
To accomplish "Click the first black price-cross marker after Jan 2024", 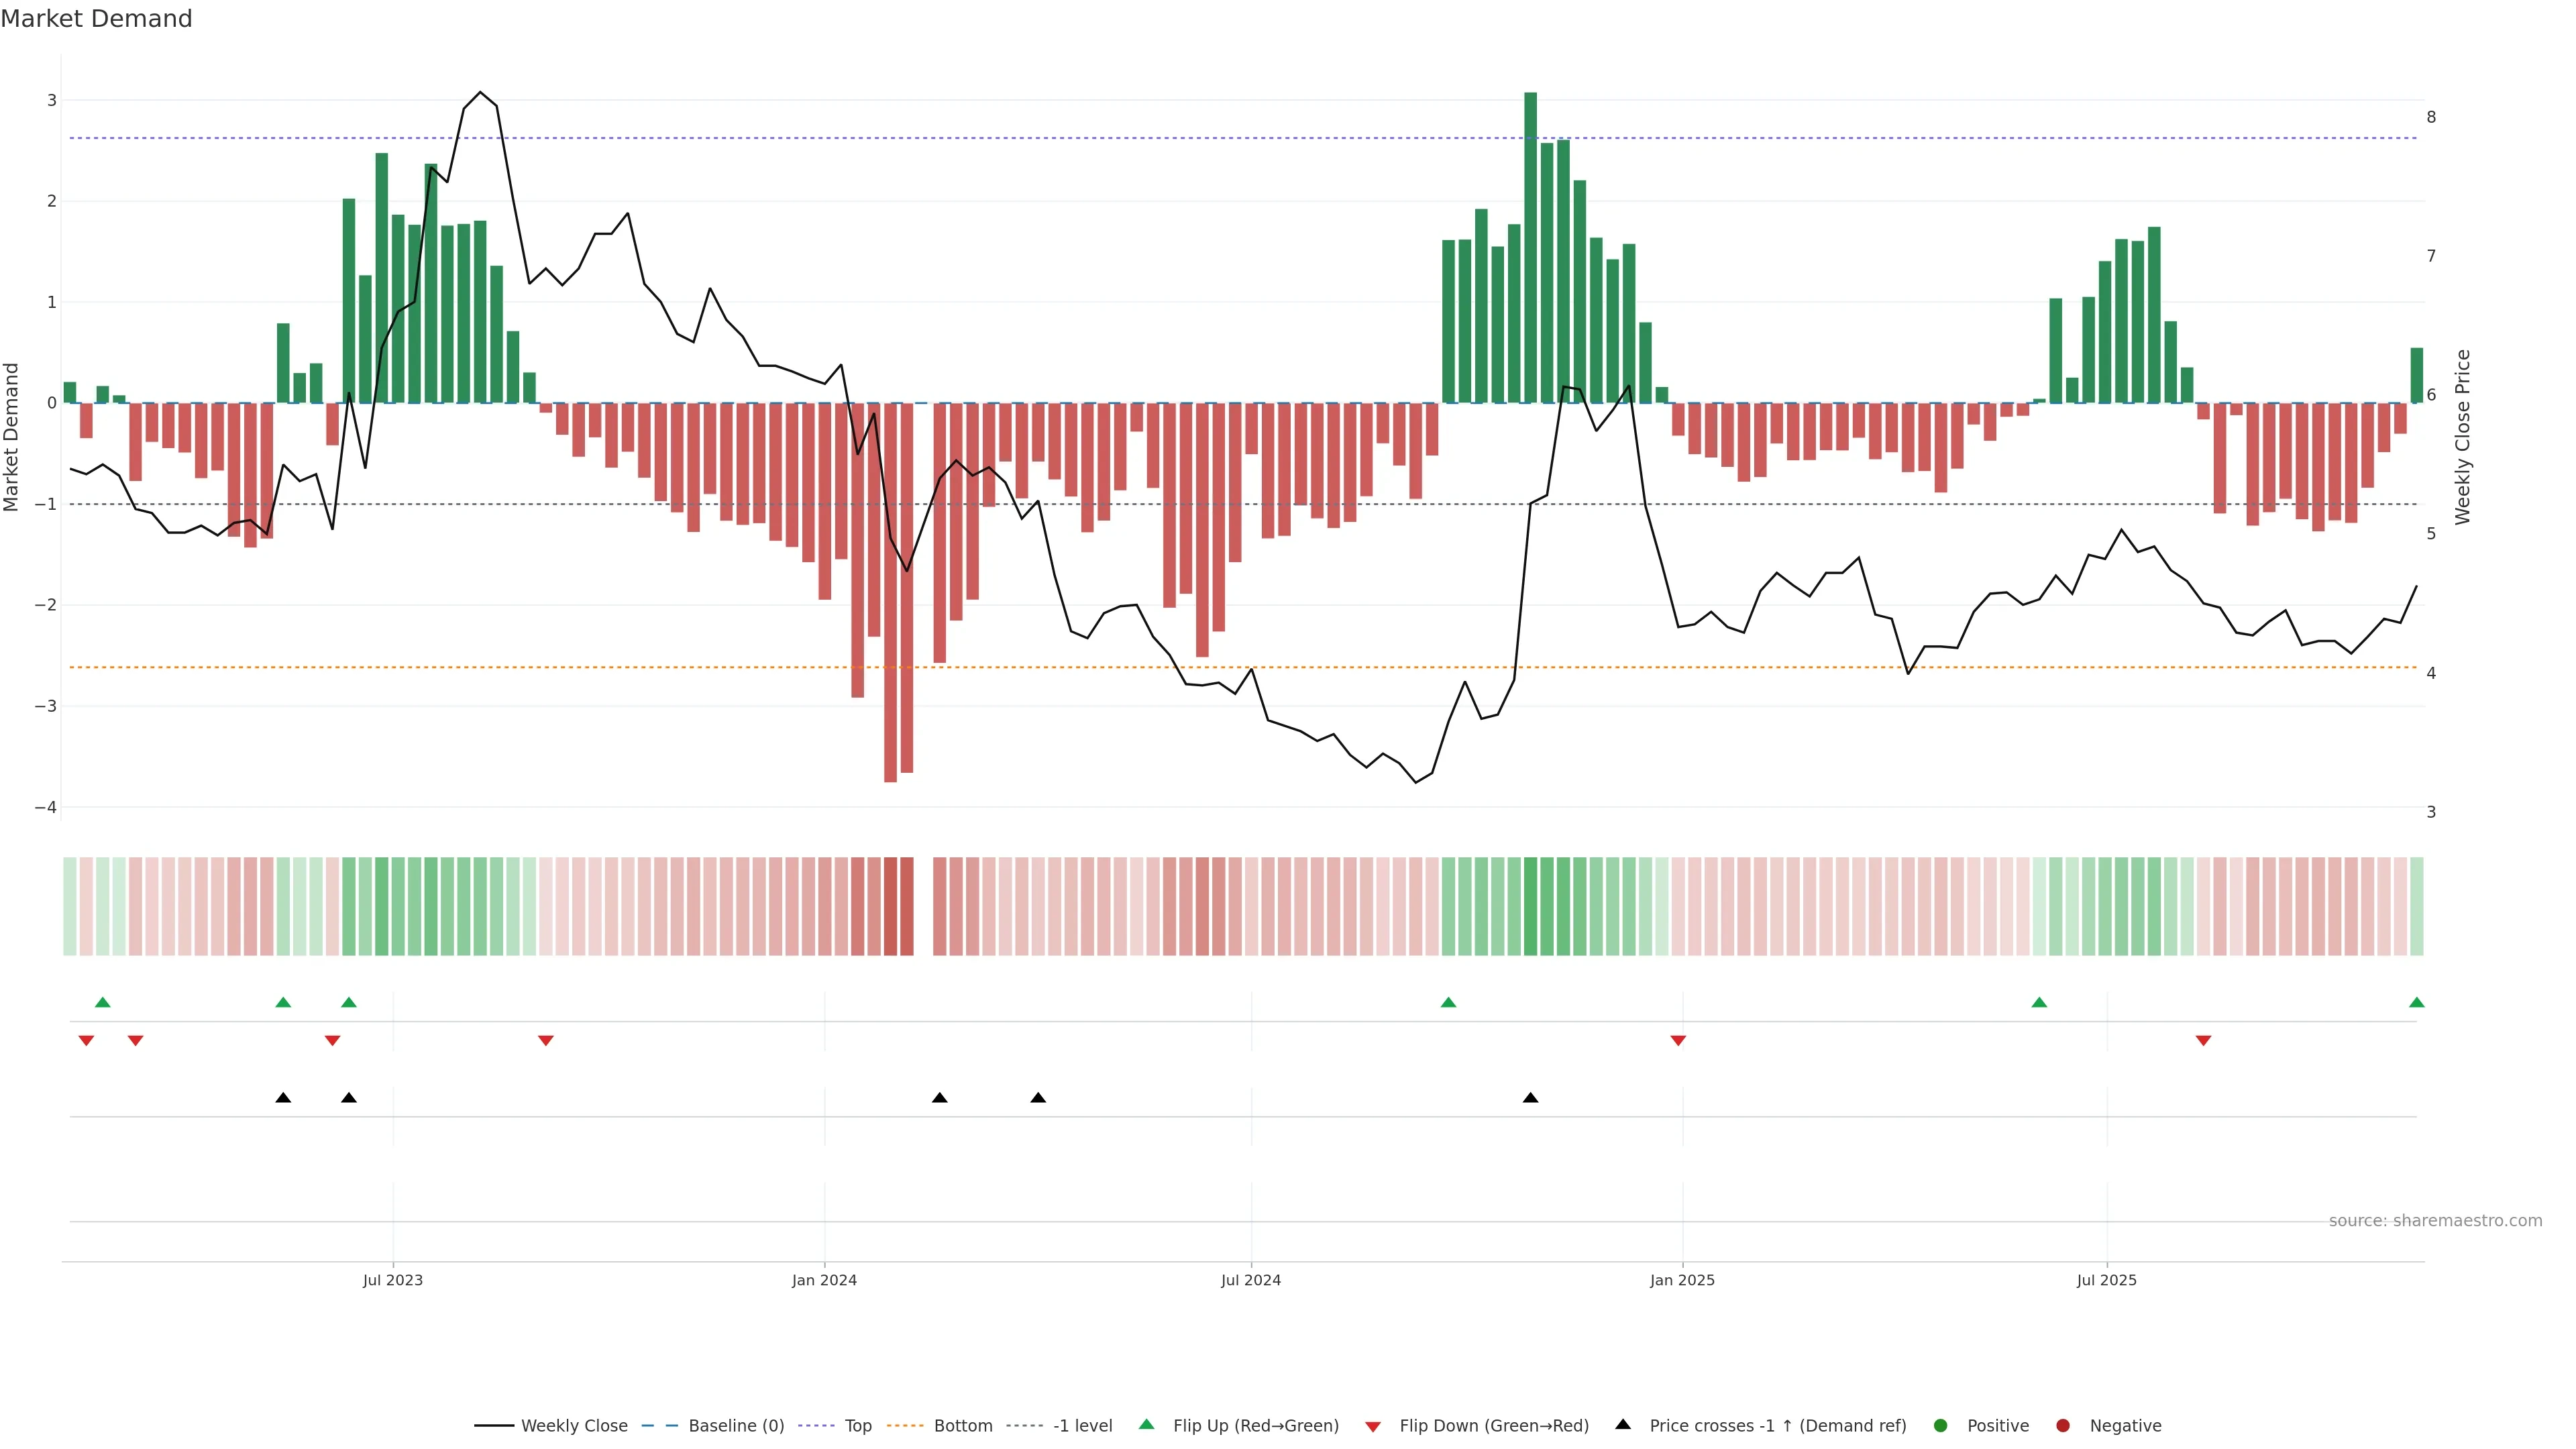I will (x=939, y=1098).
